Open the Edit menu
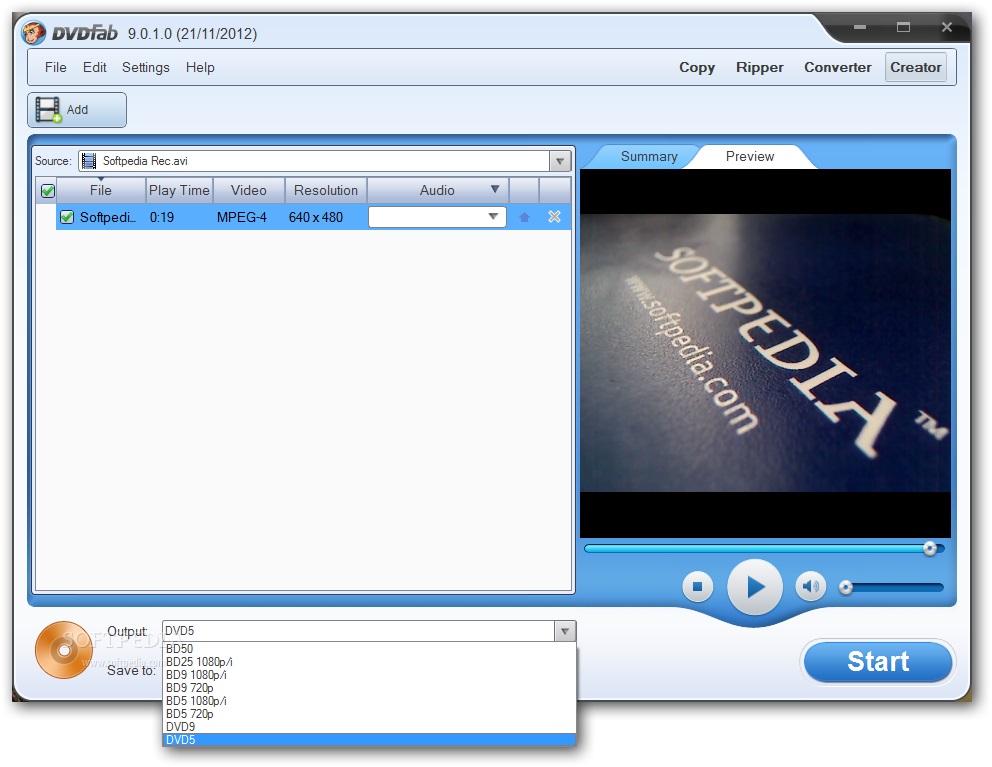The image size is (992, 767). (x=94, y=67)
